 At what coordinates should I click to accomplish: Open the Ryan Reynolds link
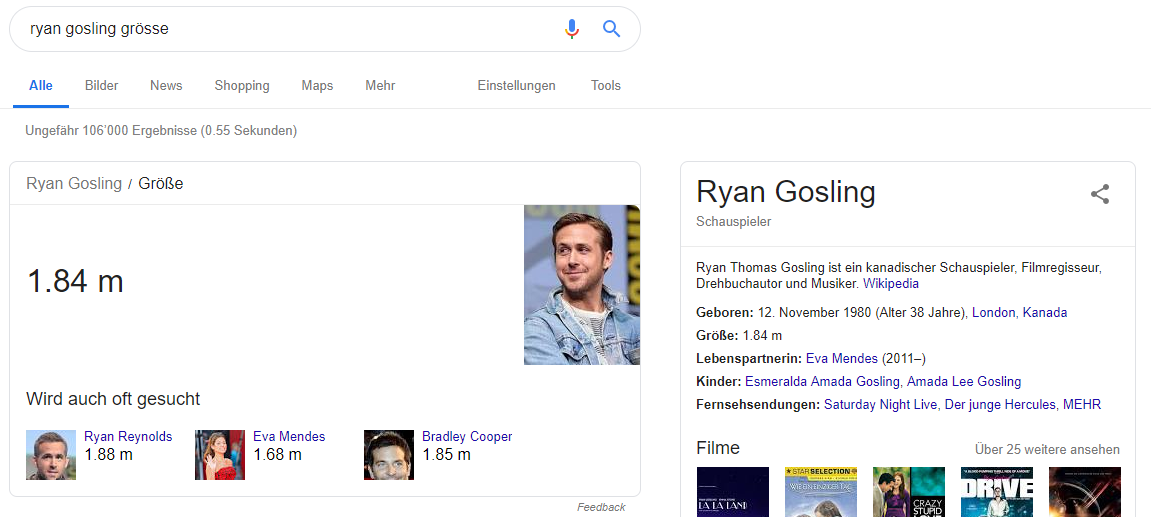click(x=128, y=436)
